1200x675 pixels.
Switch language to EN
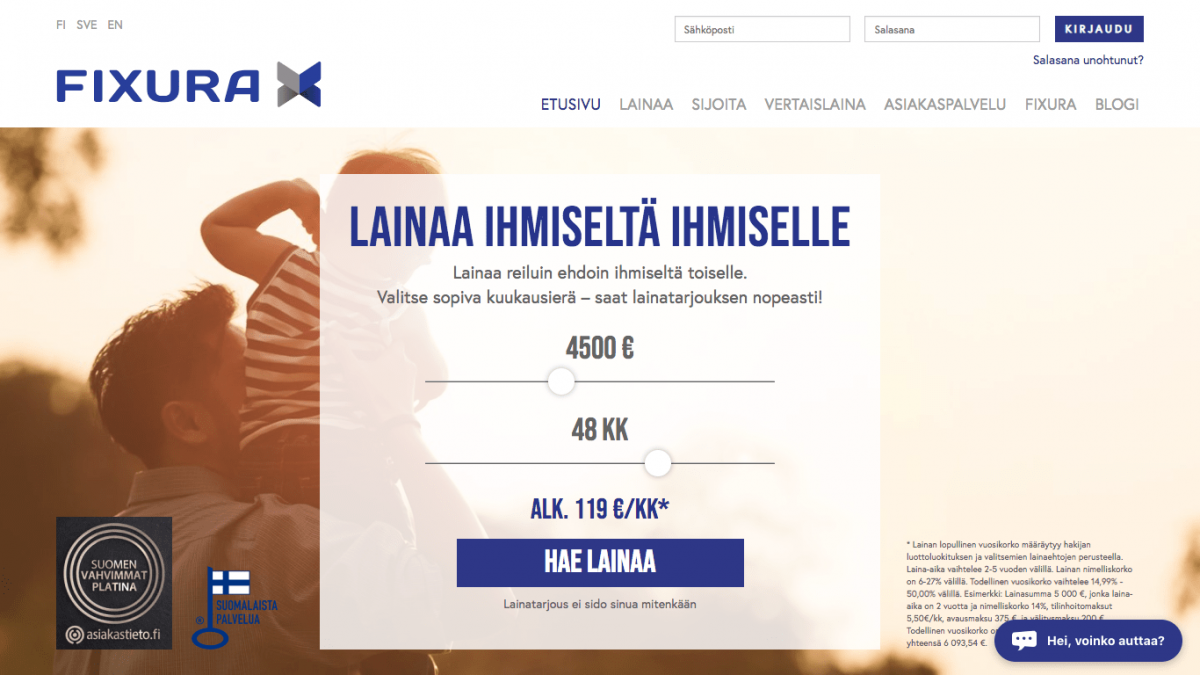[x=115, y=25]
